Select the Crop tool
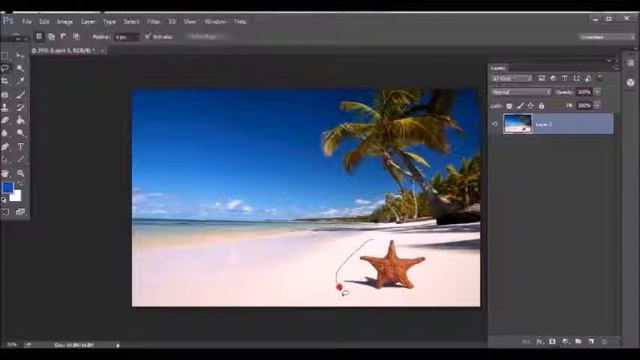The width and height of the screenshot is (640, 360). 5,81
